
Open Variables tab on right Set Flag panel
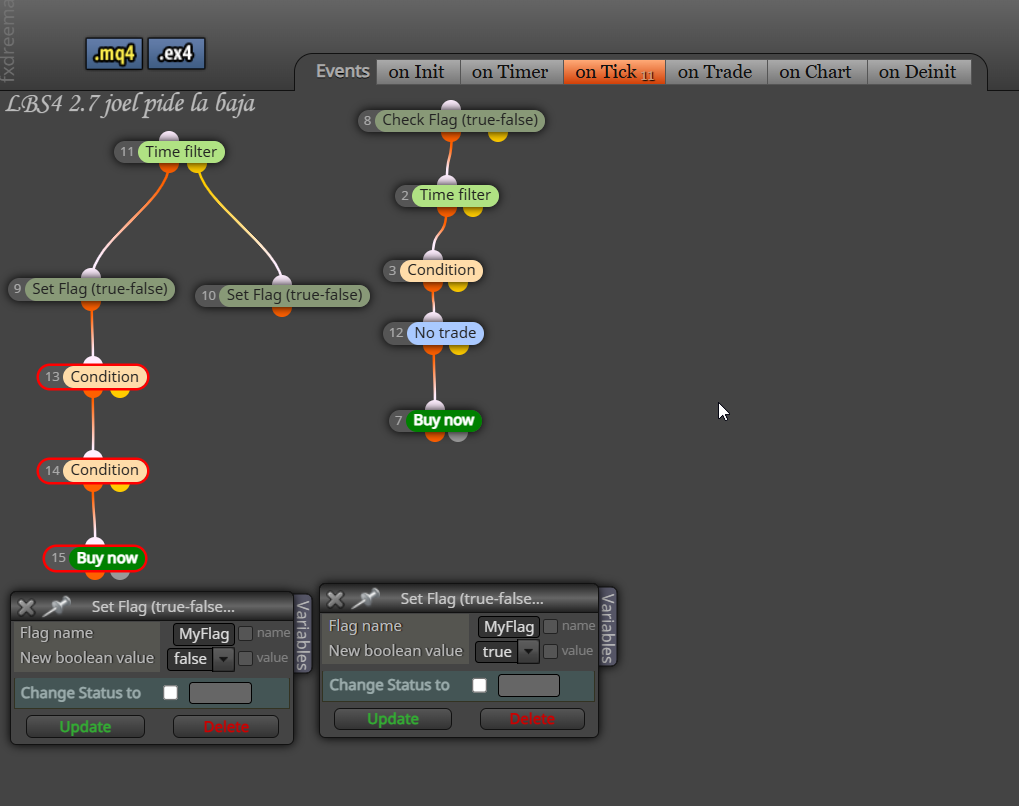608,627
